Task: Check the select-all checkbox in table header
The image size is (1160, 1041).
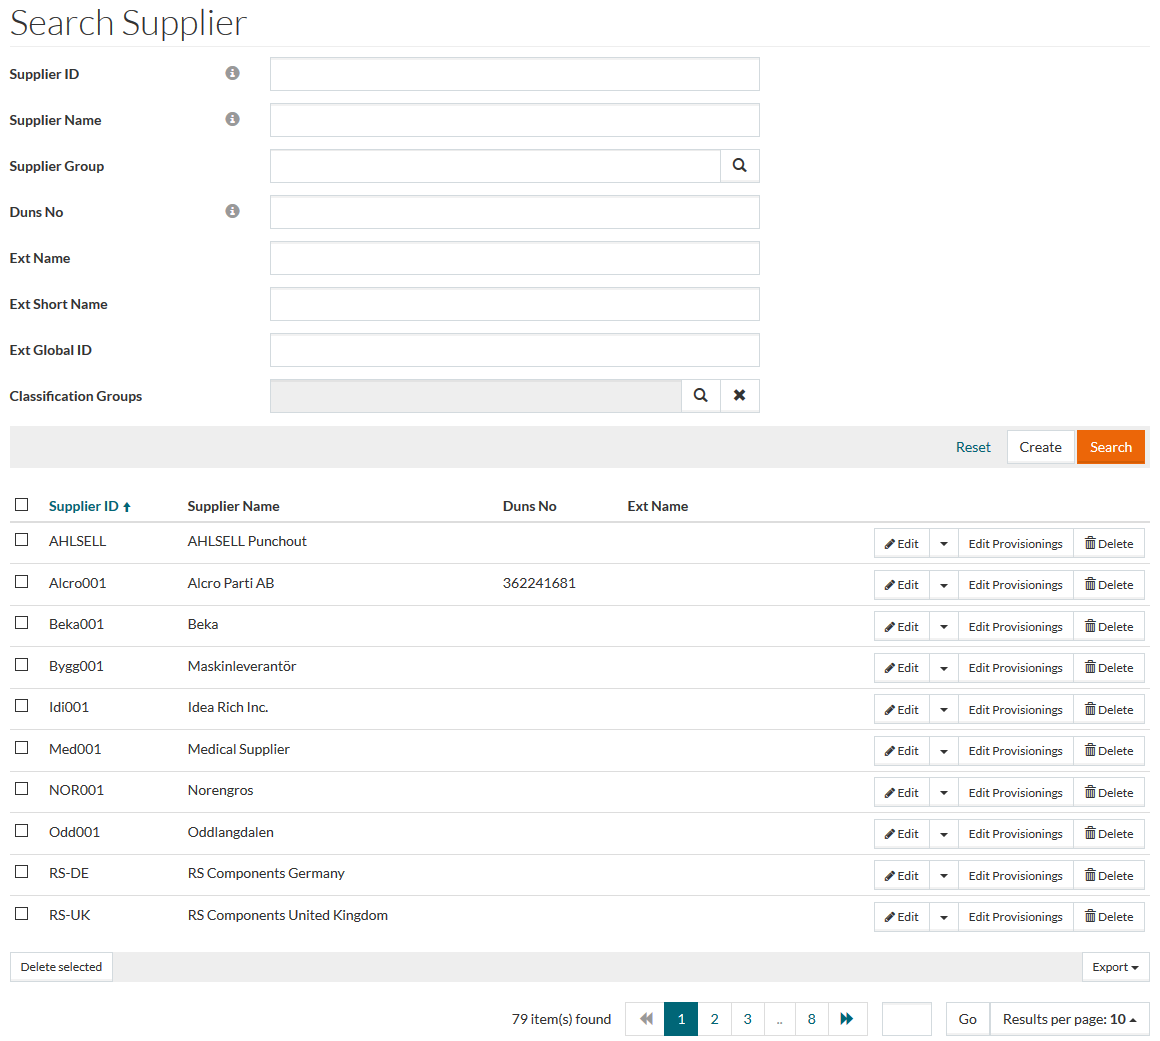Action: click(x=22, y=505)
